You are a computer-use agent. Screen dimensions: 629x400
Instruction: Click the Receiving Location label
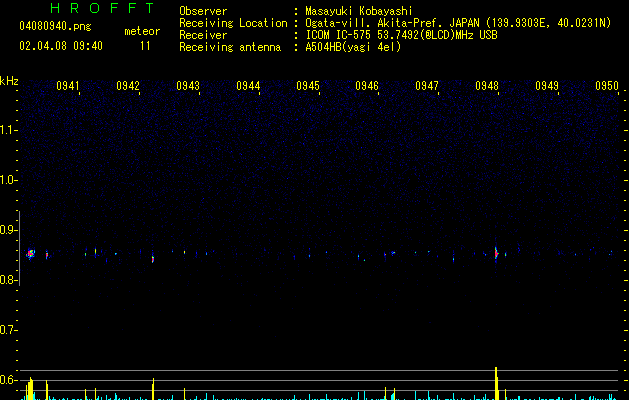click(x=233, y=23)
